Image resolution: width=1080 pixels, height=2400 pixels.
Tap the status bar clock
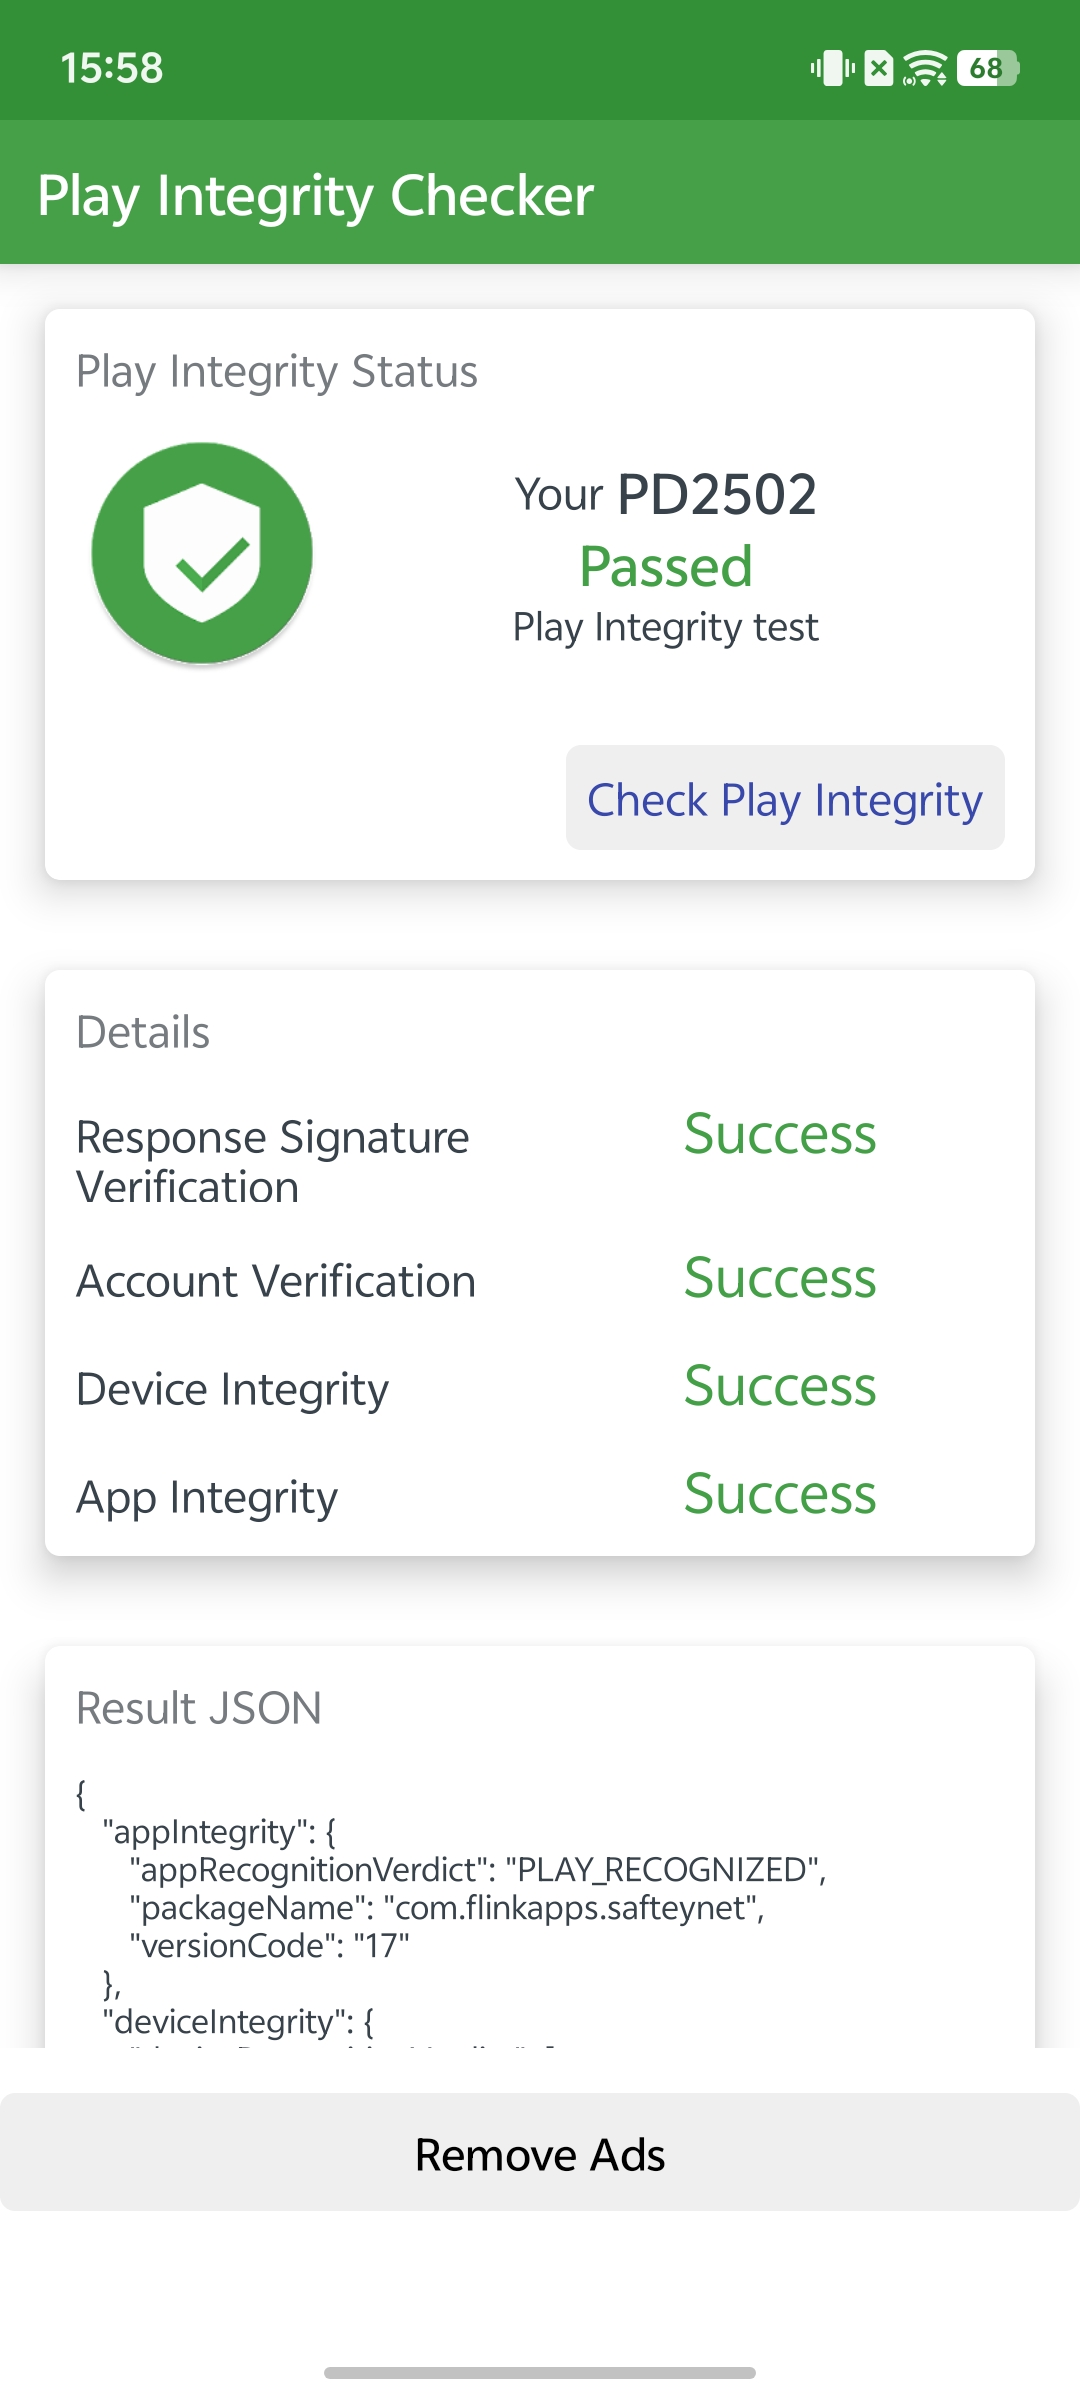pos(111,68)
